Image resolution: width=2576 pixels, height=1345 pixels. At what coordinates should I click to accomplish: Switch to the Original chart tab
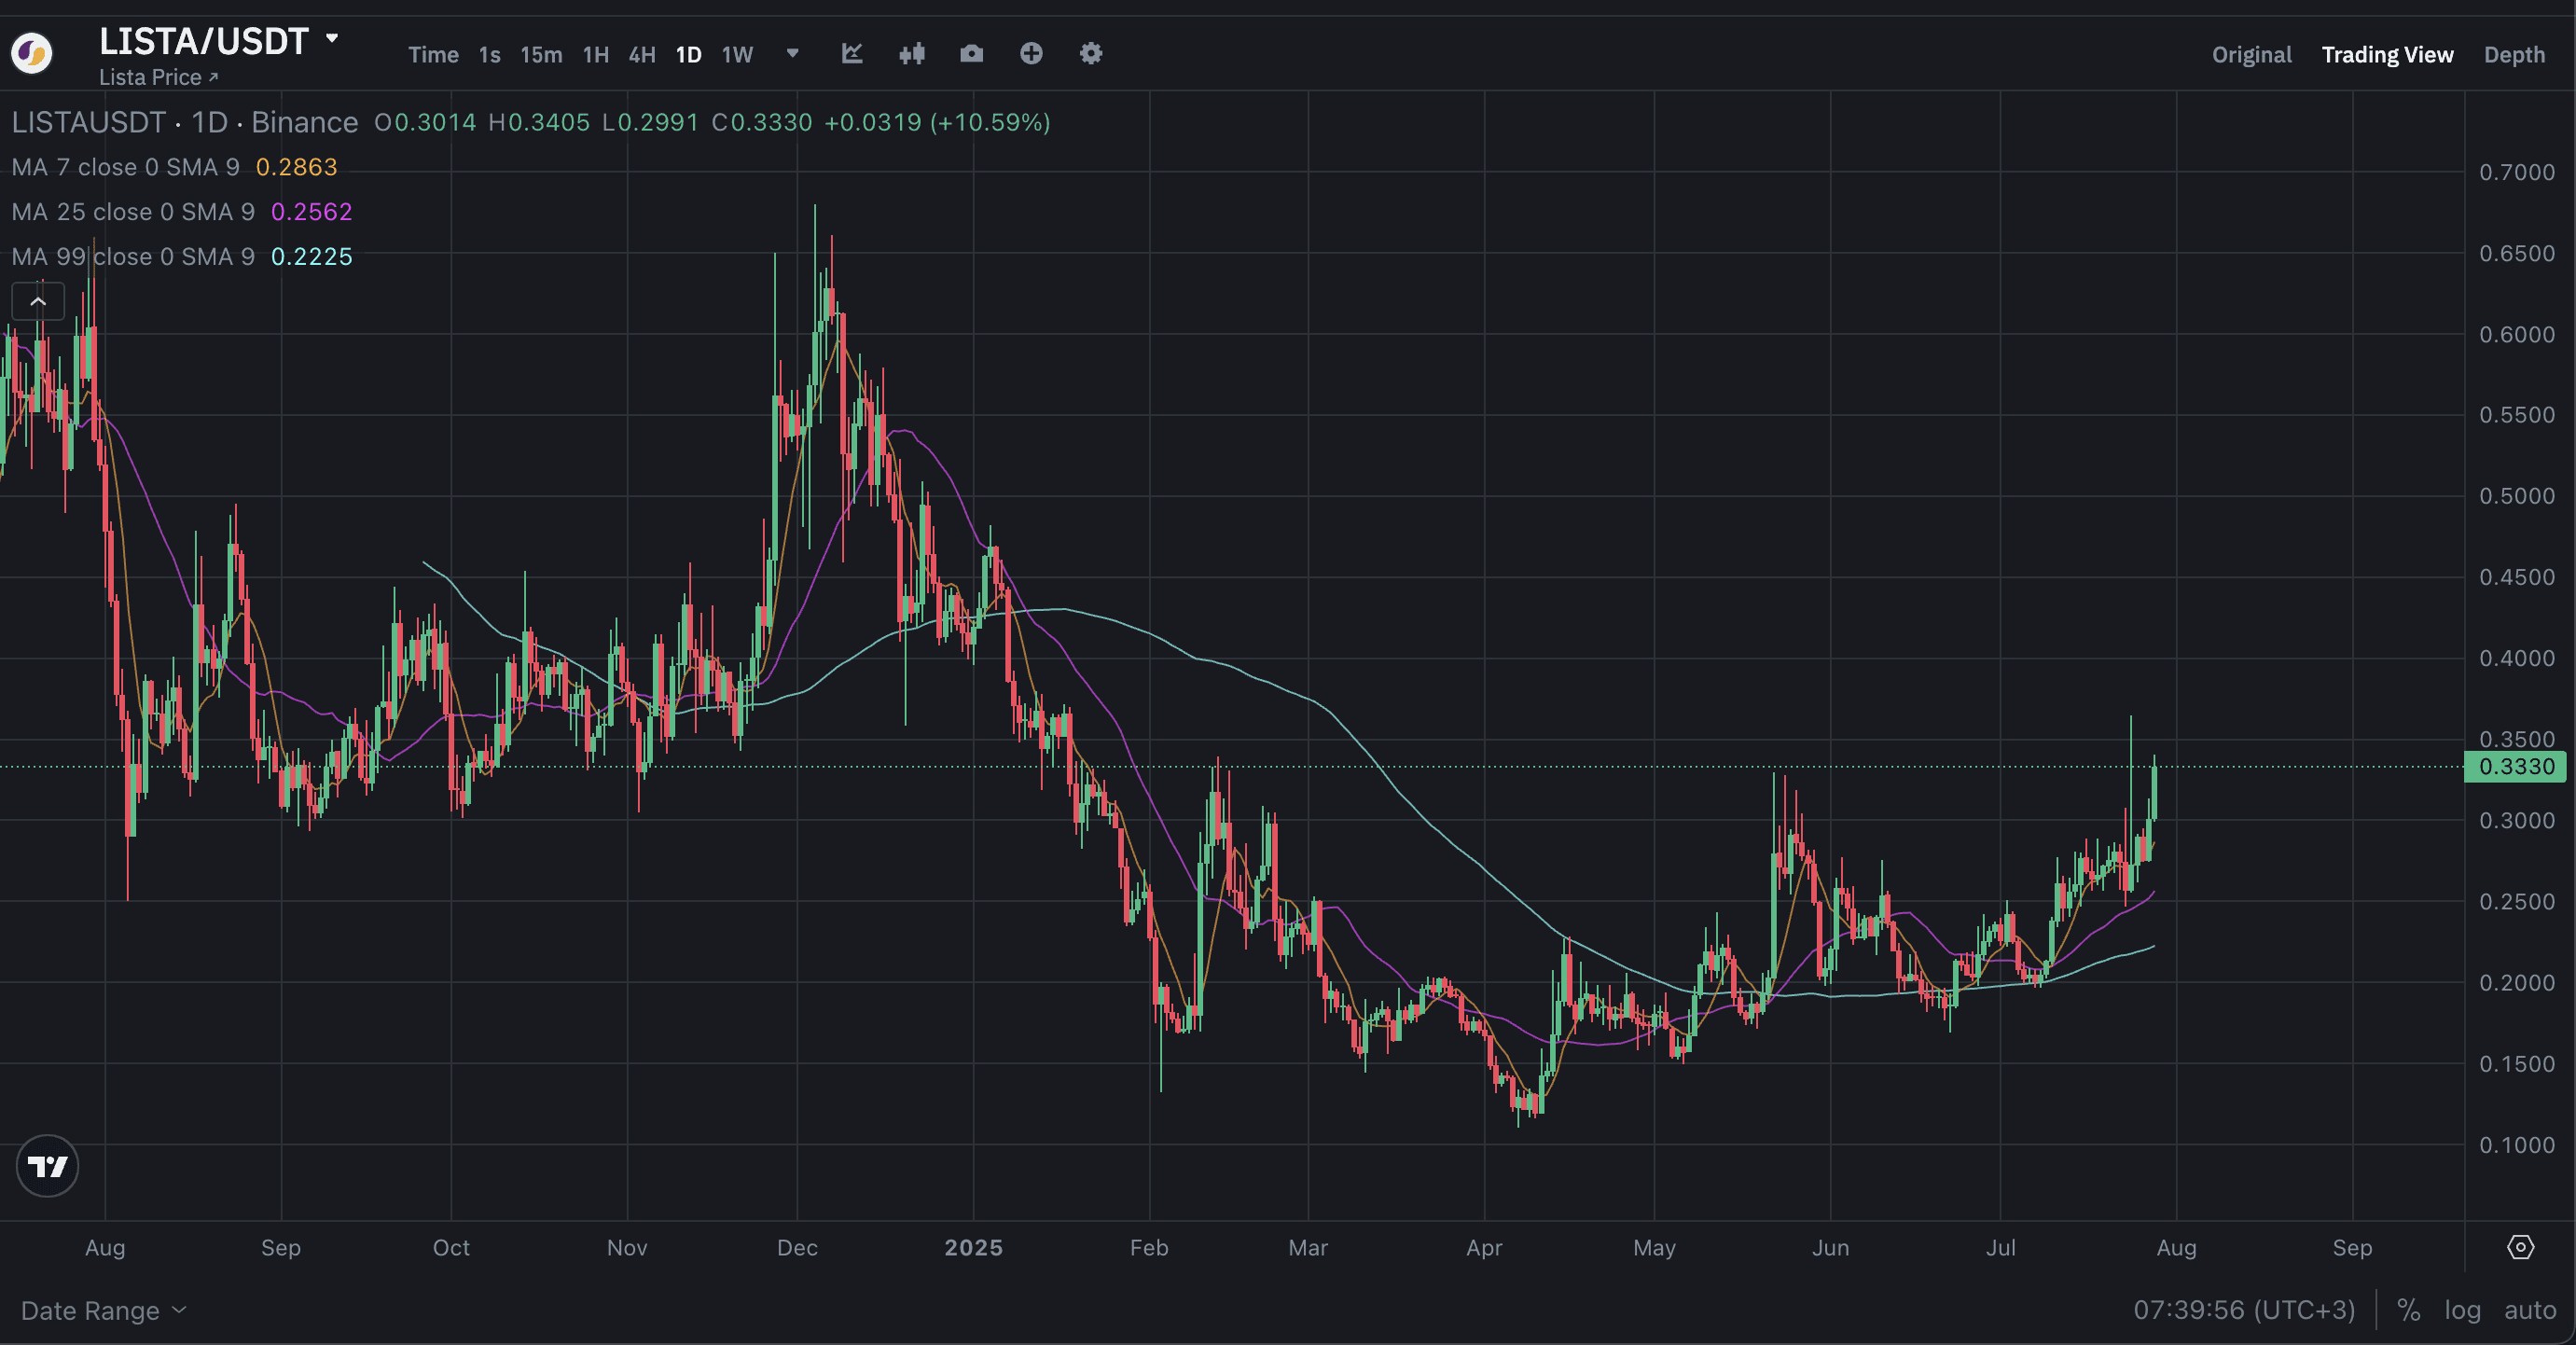coord(2251,55)
